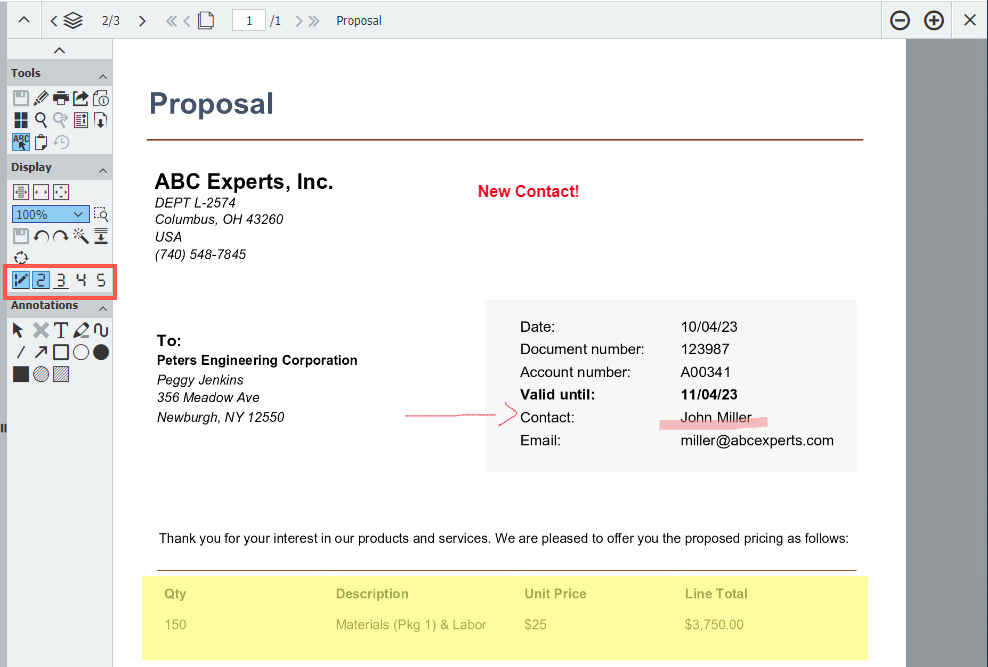
Task: Pick the arrow annotation tool
Action: (41, 351)
